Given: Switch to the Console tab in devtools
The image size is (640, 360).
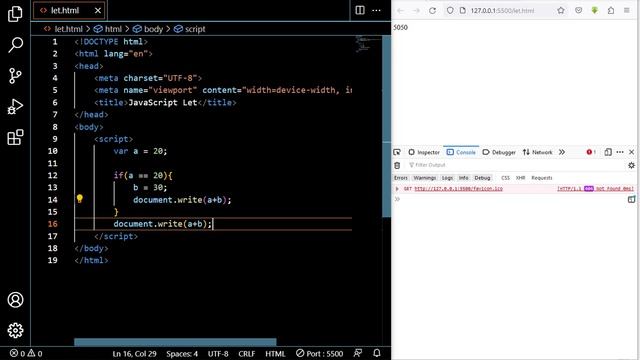Looking at the screenshot, I should tap(461, 152).
